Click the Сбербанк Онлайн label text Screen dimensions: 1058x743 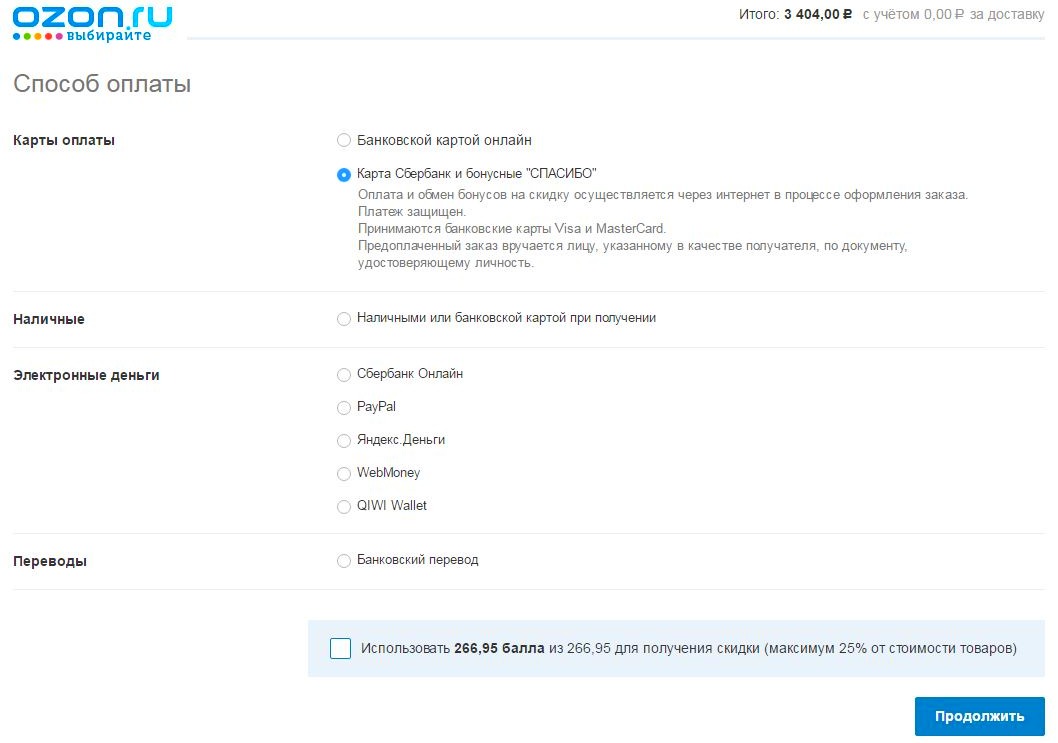(410, 373)
